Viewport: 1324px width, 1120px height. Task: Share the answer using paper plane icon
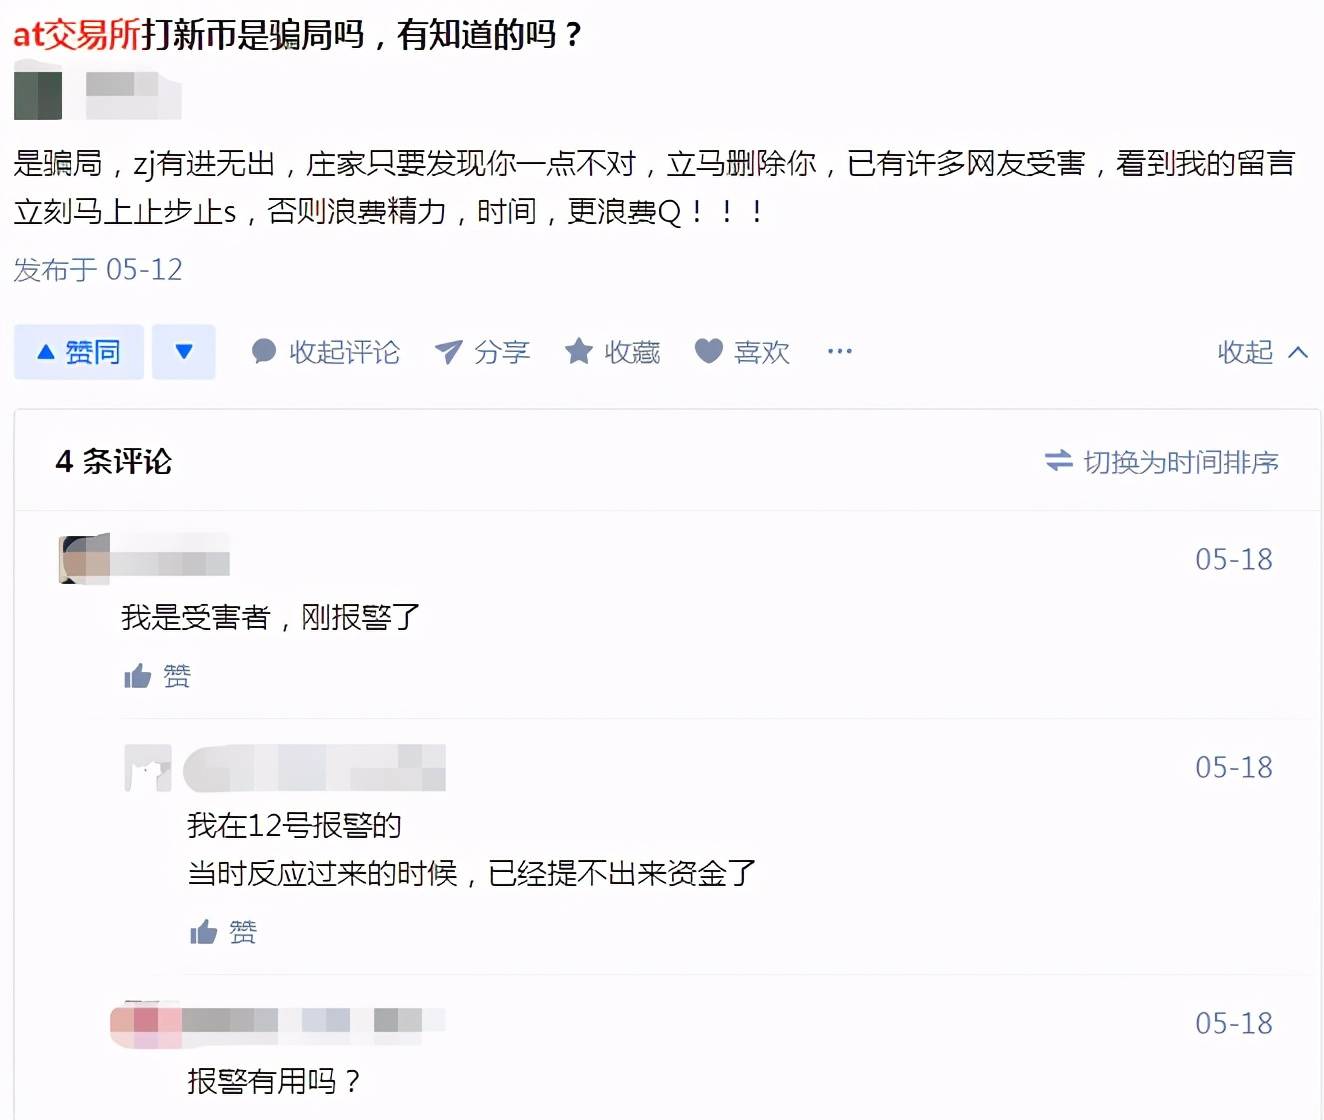(x=449, y=351)
